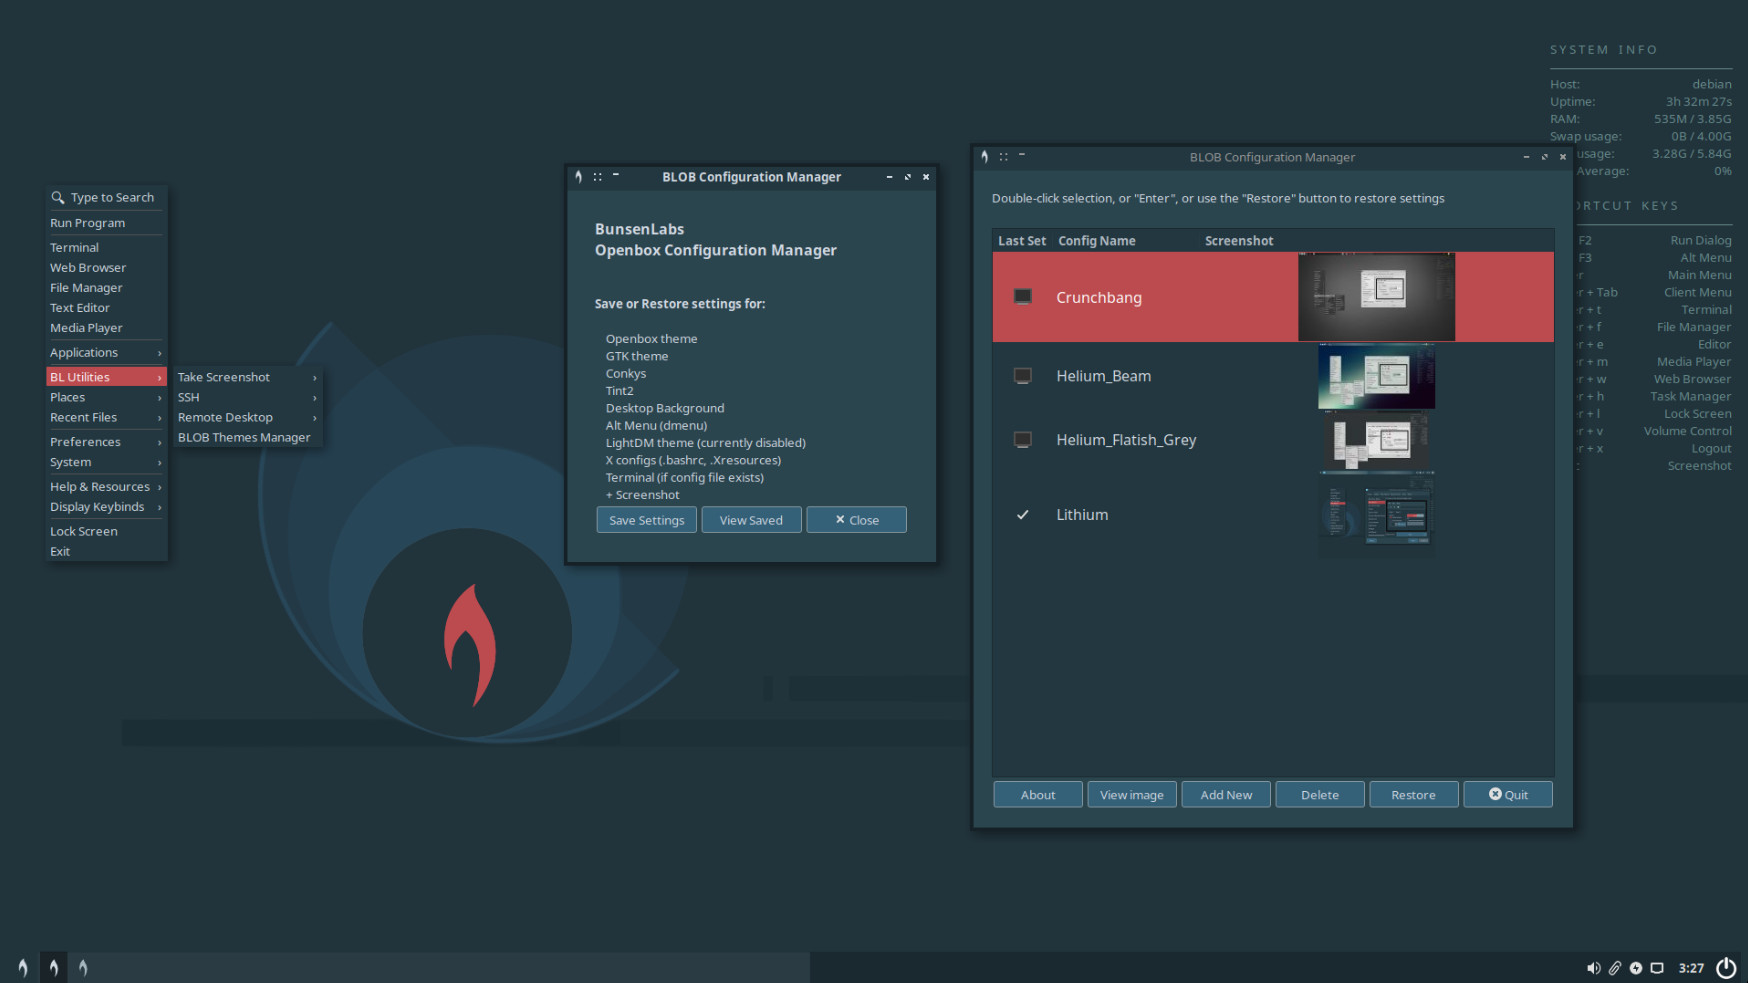Screen dimensions: 1748x983
Task: Click the volume speaker tray icon
Action: [1593, 968]
